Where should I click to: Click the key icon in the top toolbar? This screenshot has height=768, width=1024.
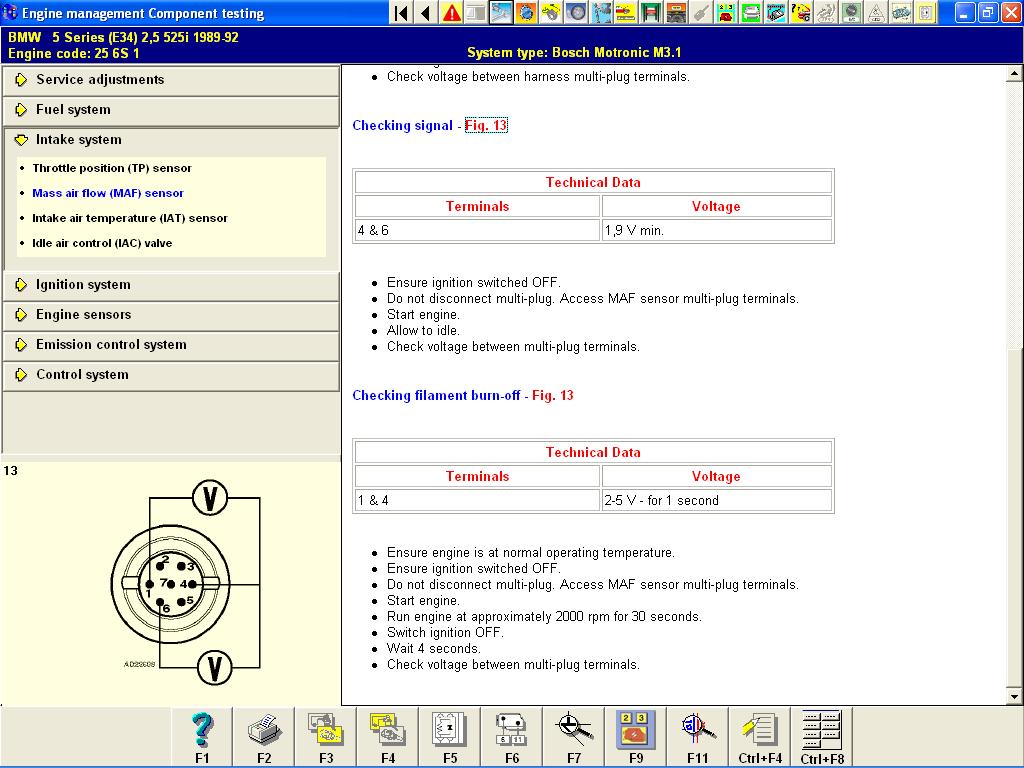coord(701,12)
